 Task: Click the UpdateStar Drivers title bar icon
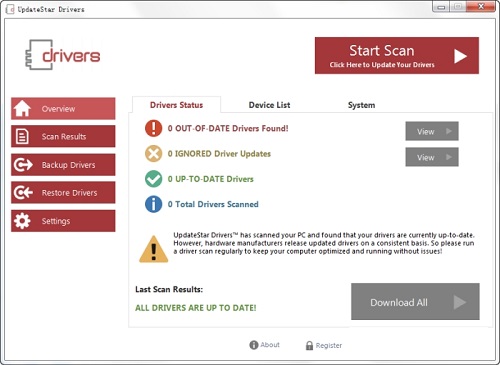coord(10,9)
